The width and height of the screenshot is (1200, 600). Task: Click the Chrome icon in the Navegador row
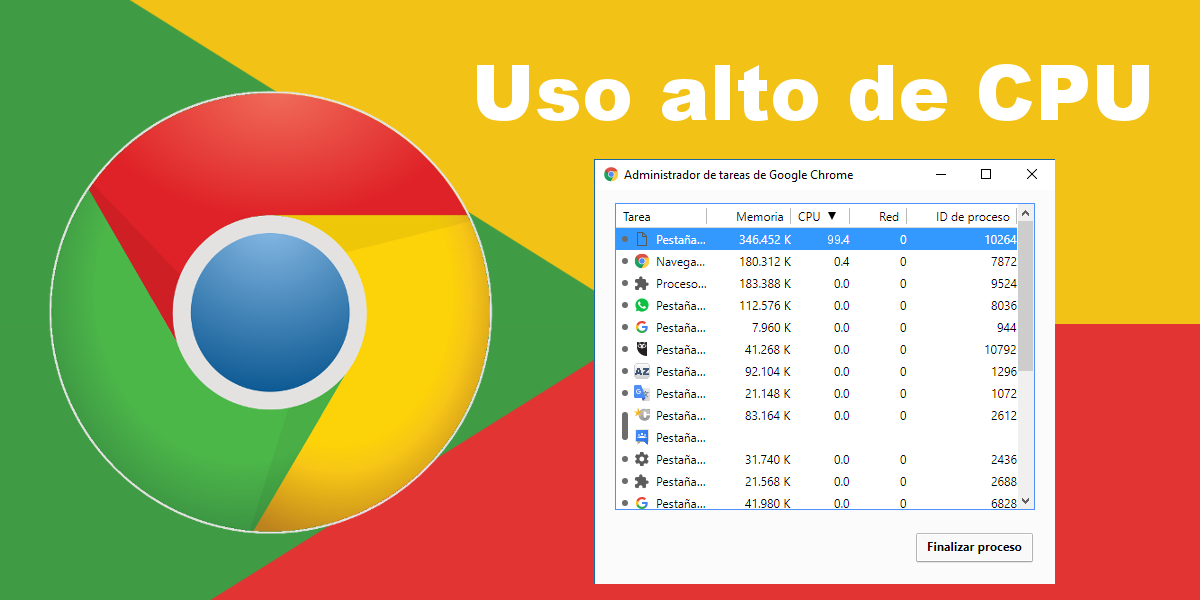click(x=642, y=262)
